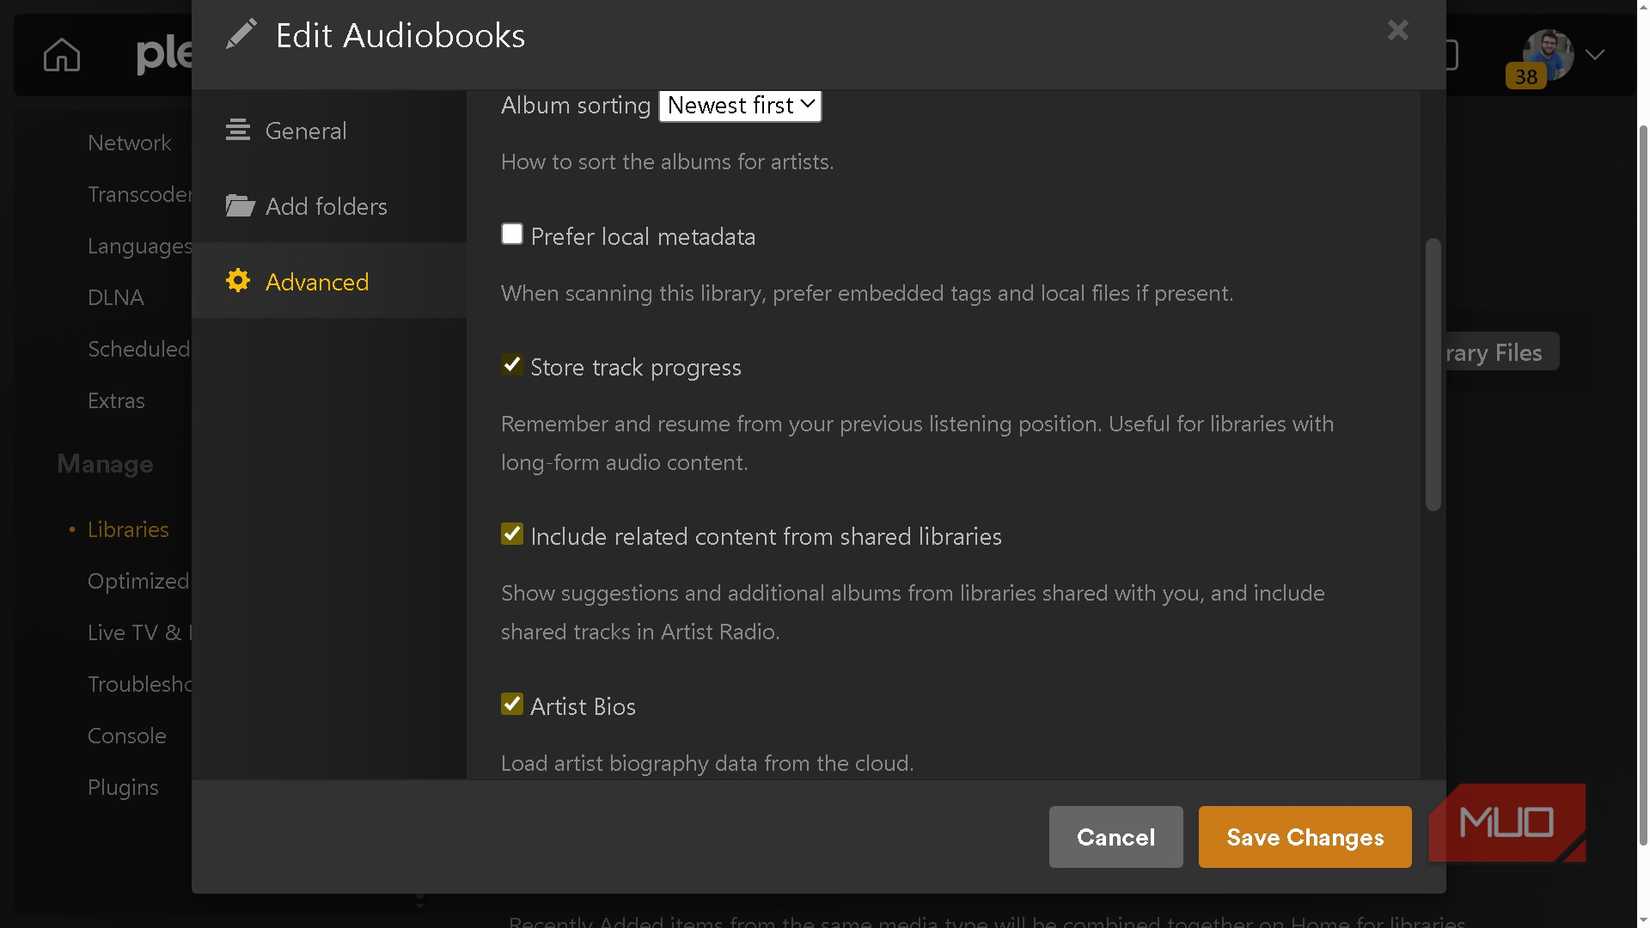Click the pencil icon beside Edit Audiobooks
1650x928 pixels.
[x=241, y=35]
